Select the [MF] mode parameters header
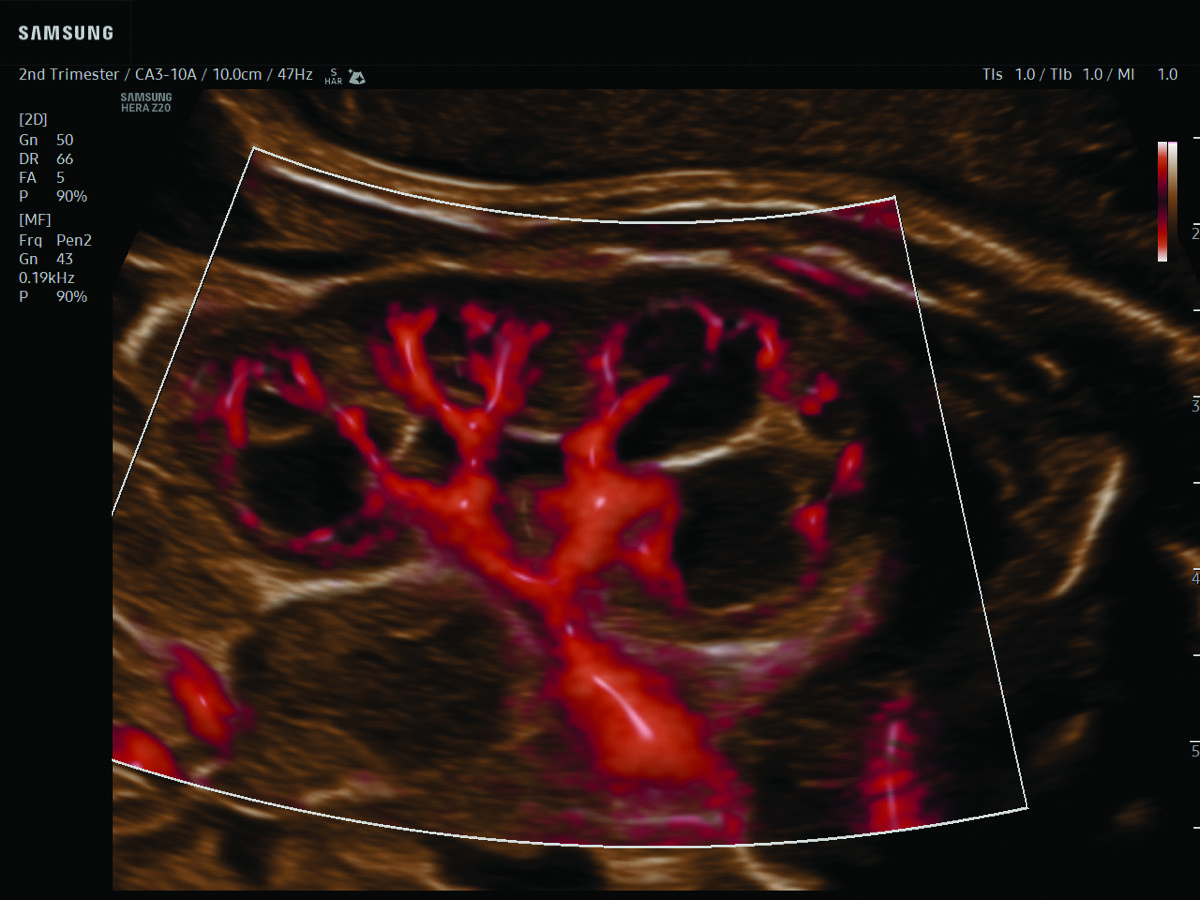Viewport: 1200px width, 900px height. click(34, 220)
